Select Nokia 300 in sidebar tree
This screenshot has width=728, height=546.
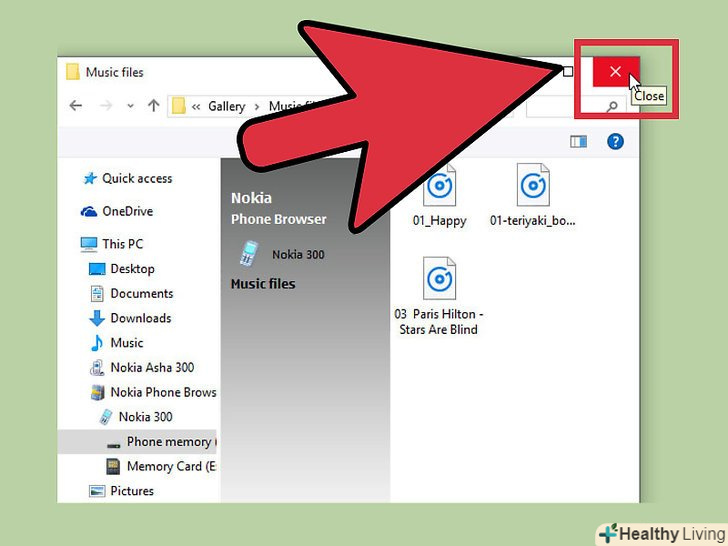145,416
